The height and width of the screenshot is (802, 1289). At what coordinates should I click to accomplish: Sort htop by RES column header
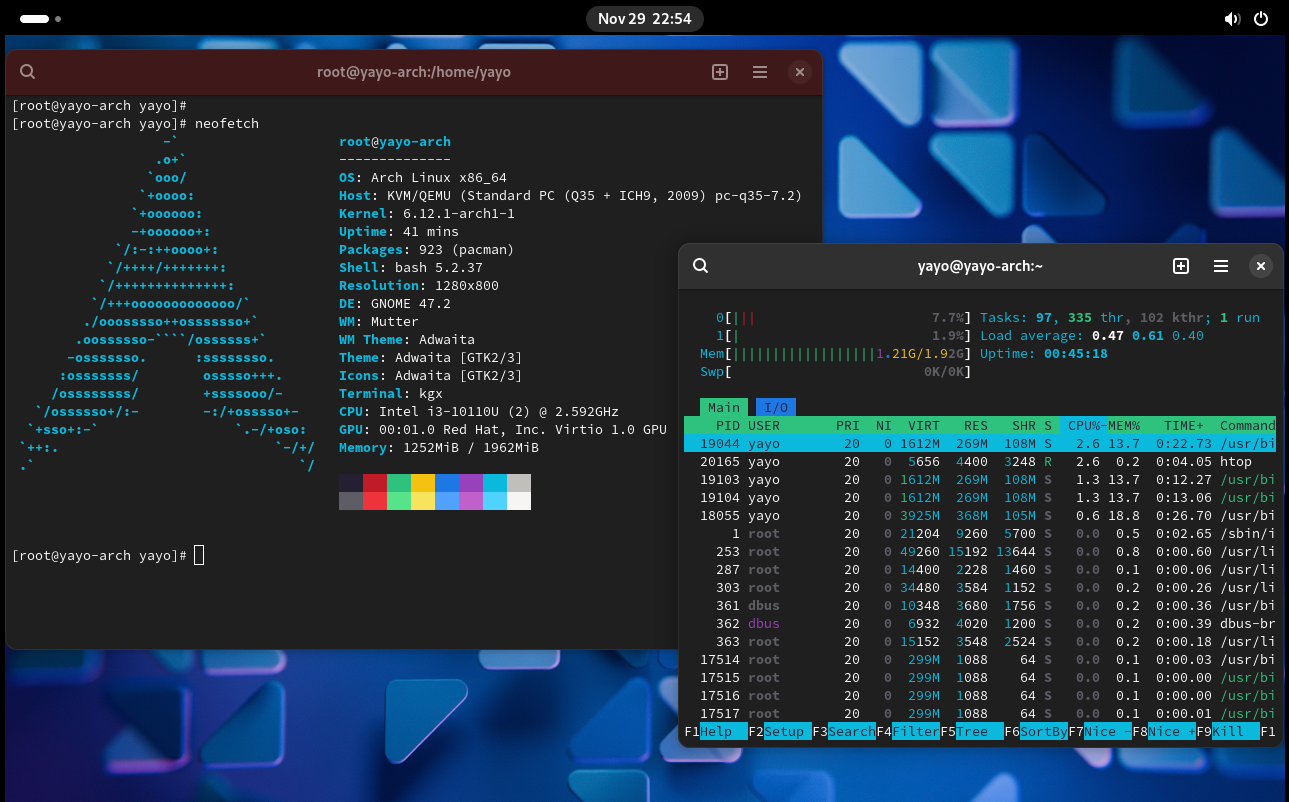tap(976, 426)
